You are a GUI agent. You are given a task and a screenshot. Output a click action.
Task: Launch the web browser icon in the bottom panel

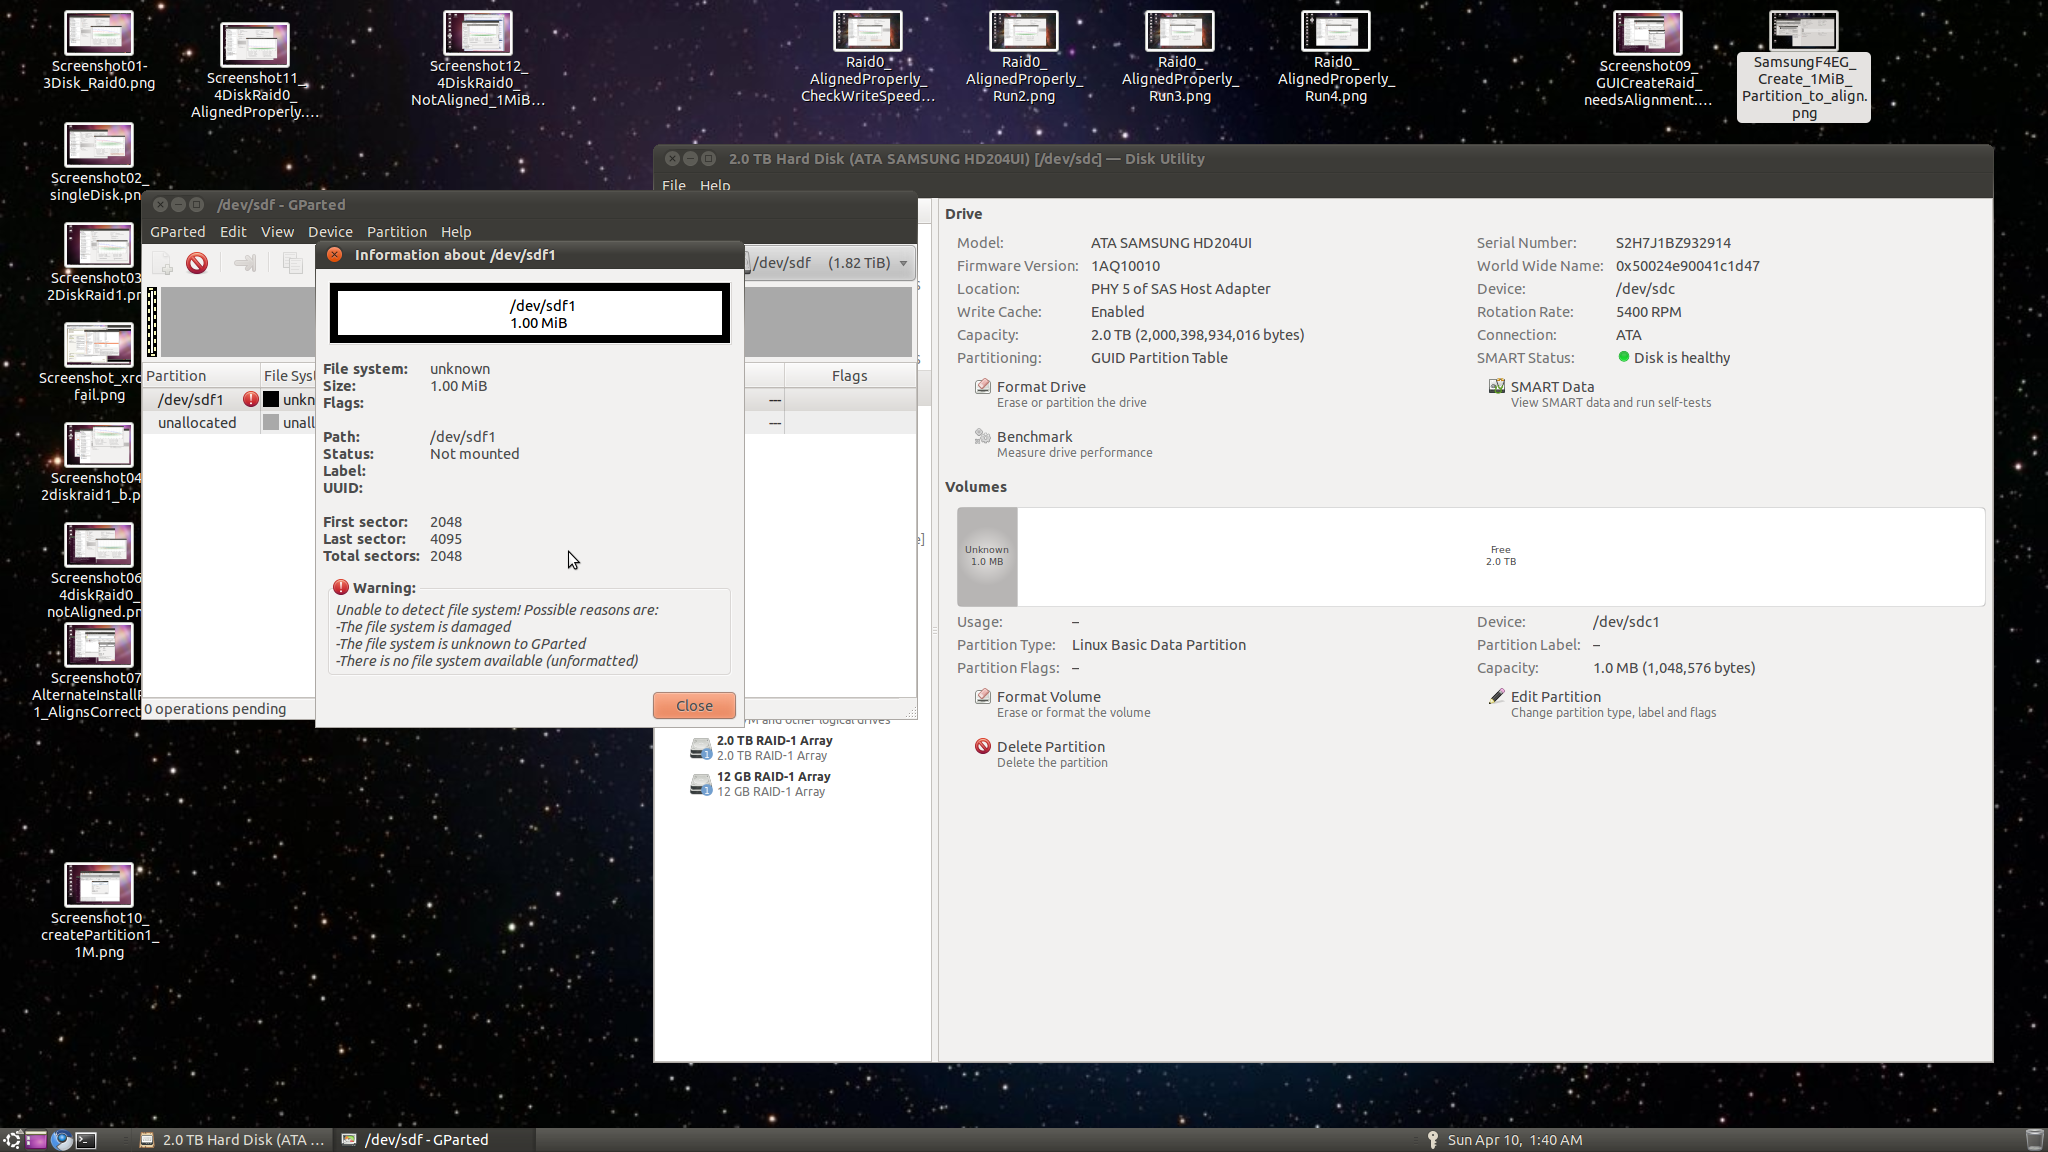click(x=62, y=1140)
